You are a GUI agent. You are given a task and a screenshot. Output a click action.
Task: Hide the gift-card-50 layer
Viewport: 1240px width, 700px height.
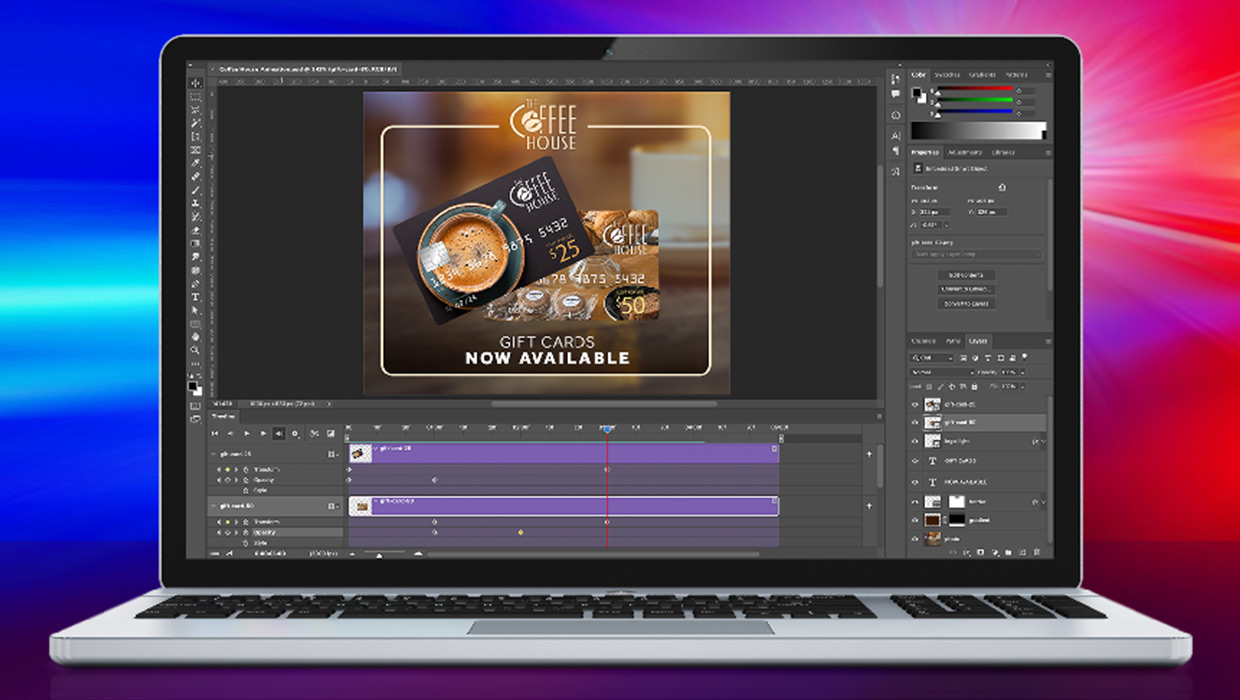click(915, 422)
